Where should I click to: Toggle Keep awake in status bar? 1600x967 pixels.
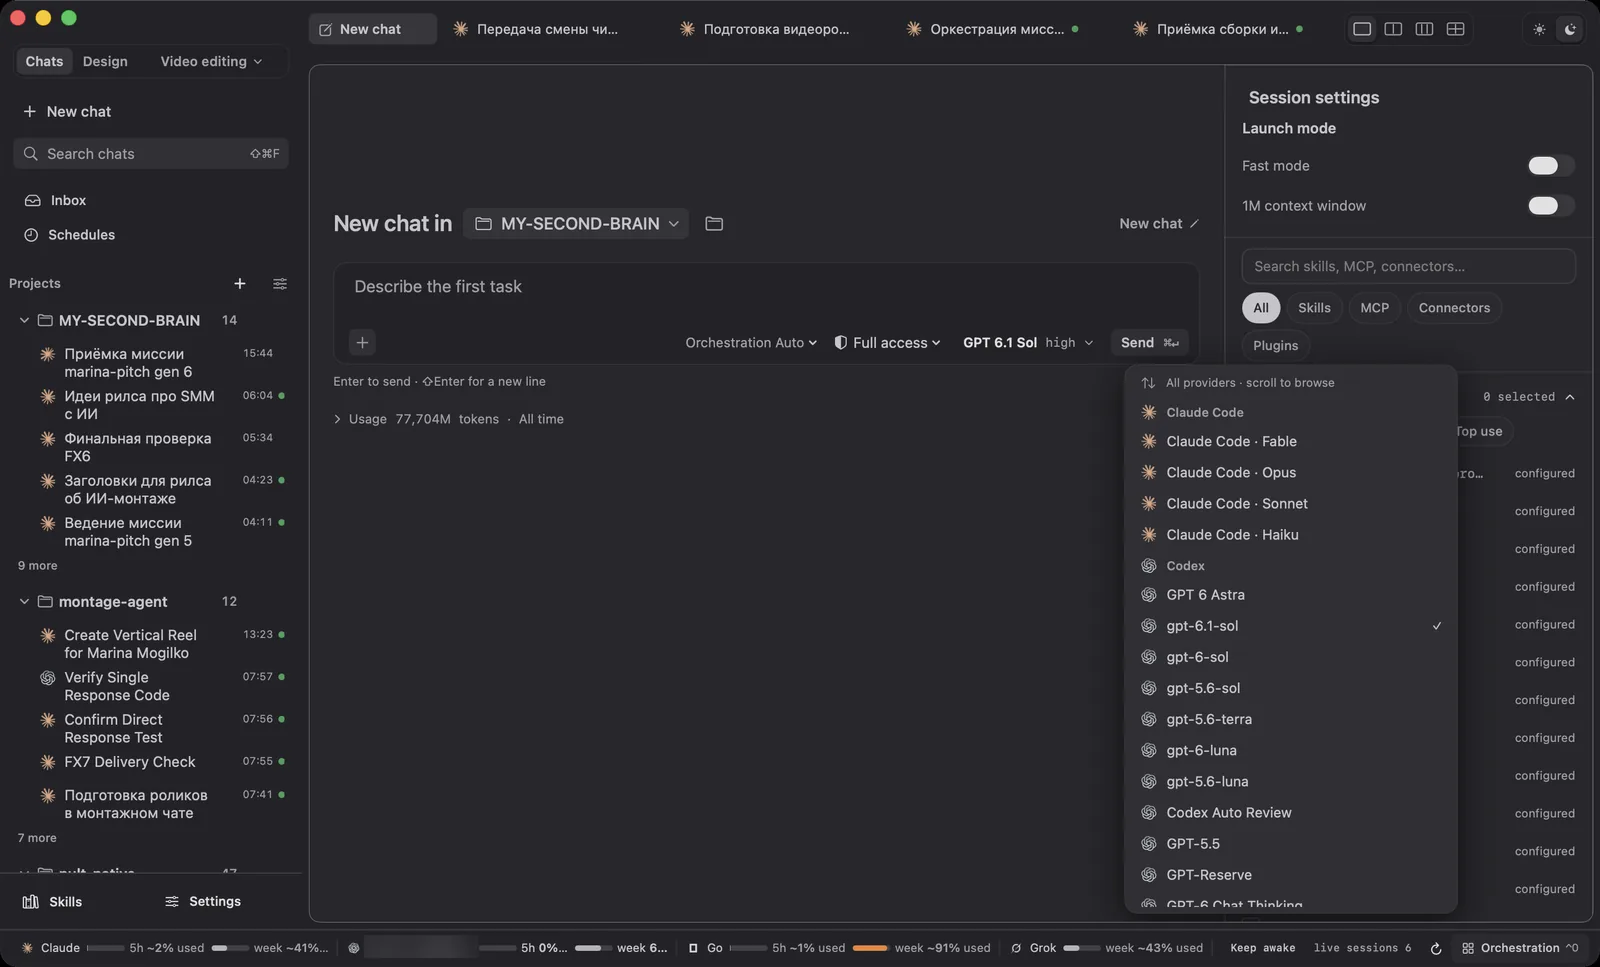[1262, 948]
